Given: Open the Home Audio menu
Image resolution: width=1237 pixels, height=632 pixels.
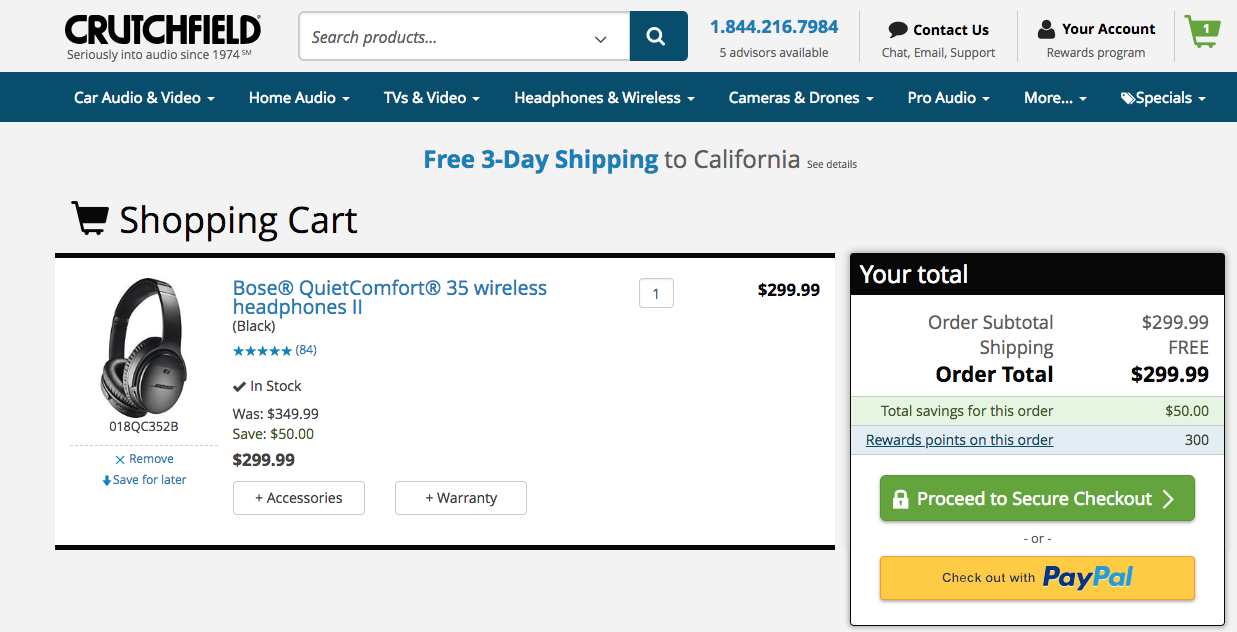Looking at the screenshot, I should [x=299, y=98].
